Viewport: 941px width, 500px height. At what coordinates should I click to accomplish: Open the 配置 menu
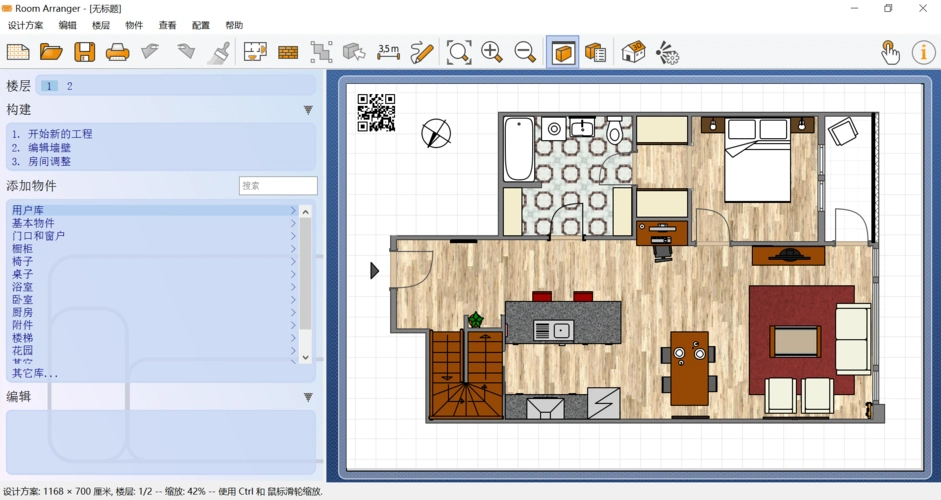pos(201,25)
